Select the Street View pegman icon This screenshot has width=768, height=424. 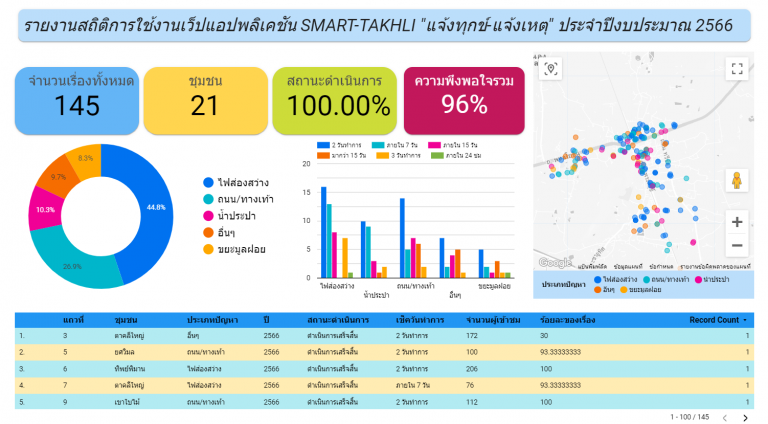click(737, 181)
